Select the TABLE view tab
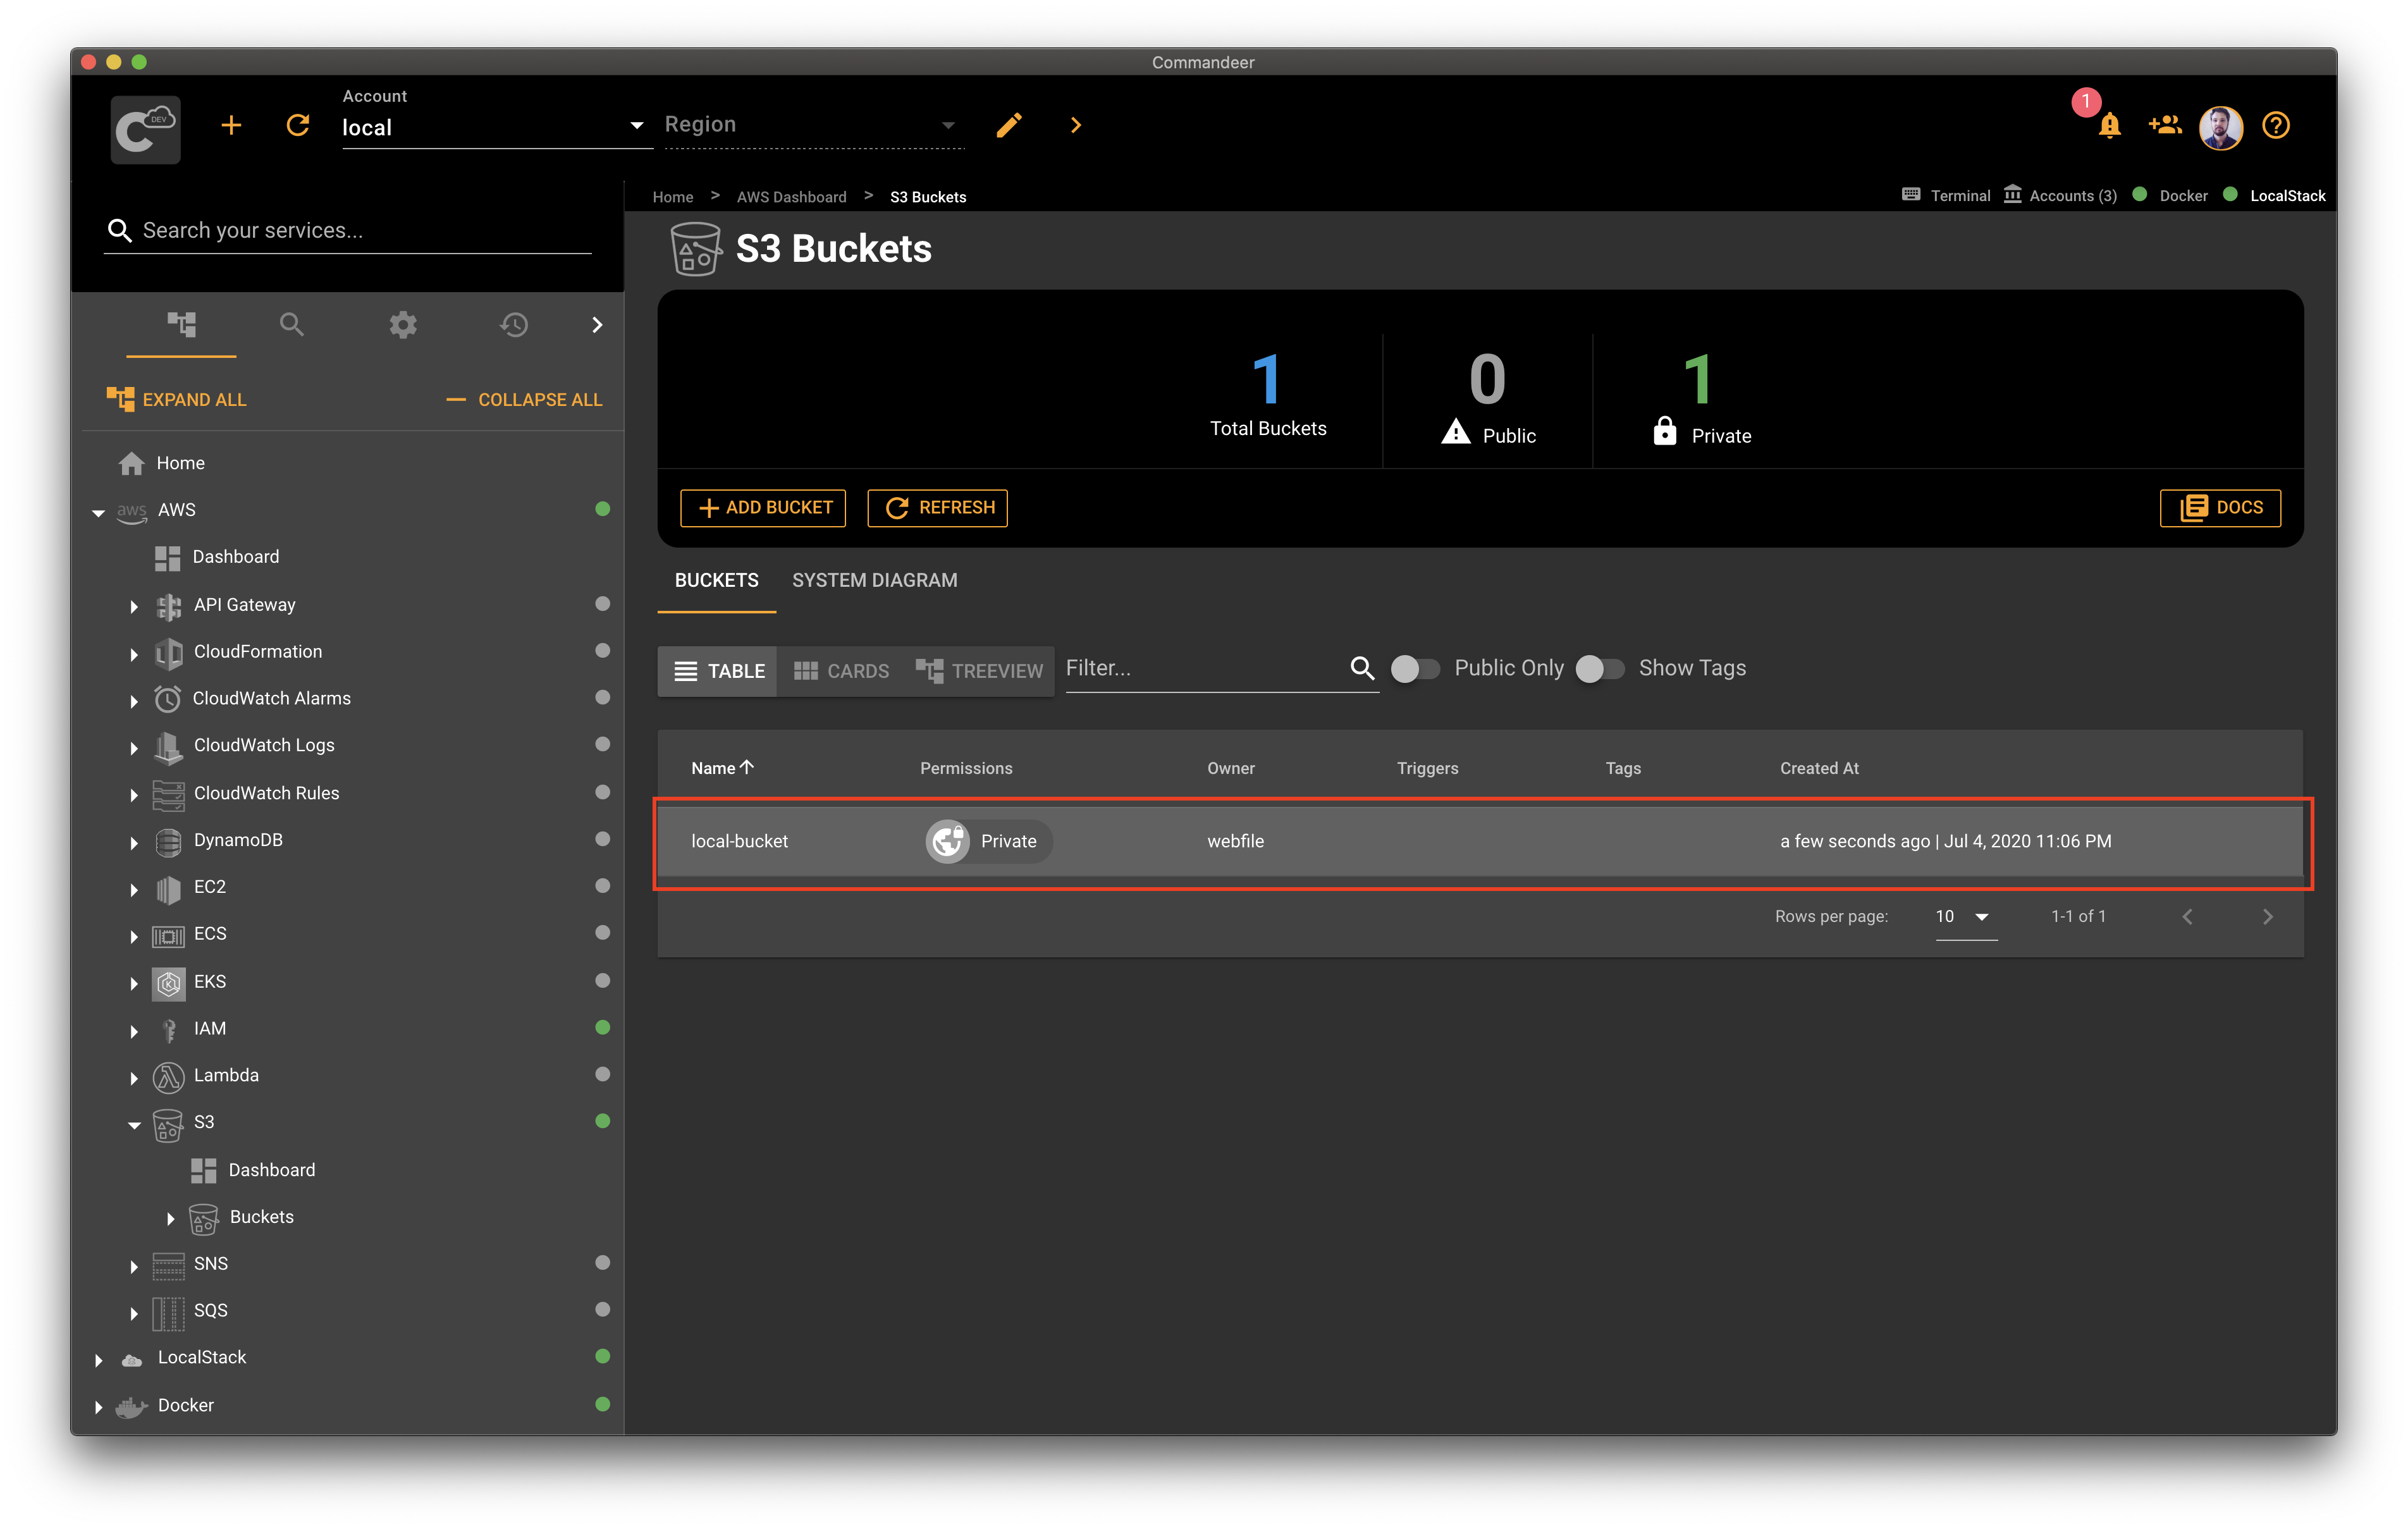This screenshot has width=2408, height=1529. click(x=718, y=671)
